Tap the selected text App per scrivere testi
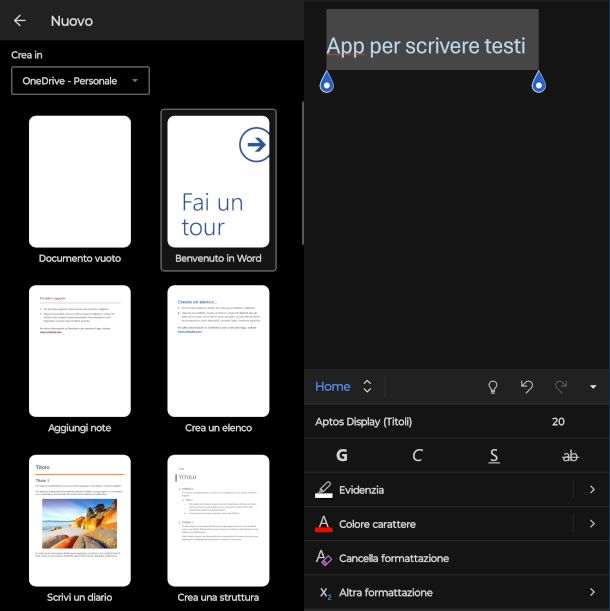Screen dimensions: 610x611 (x=426, y=46)
